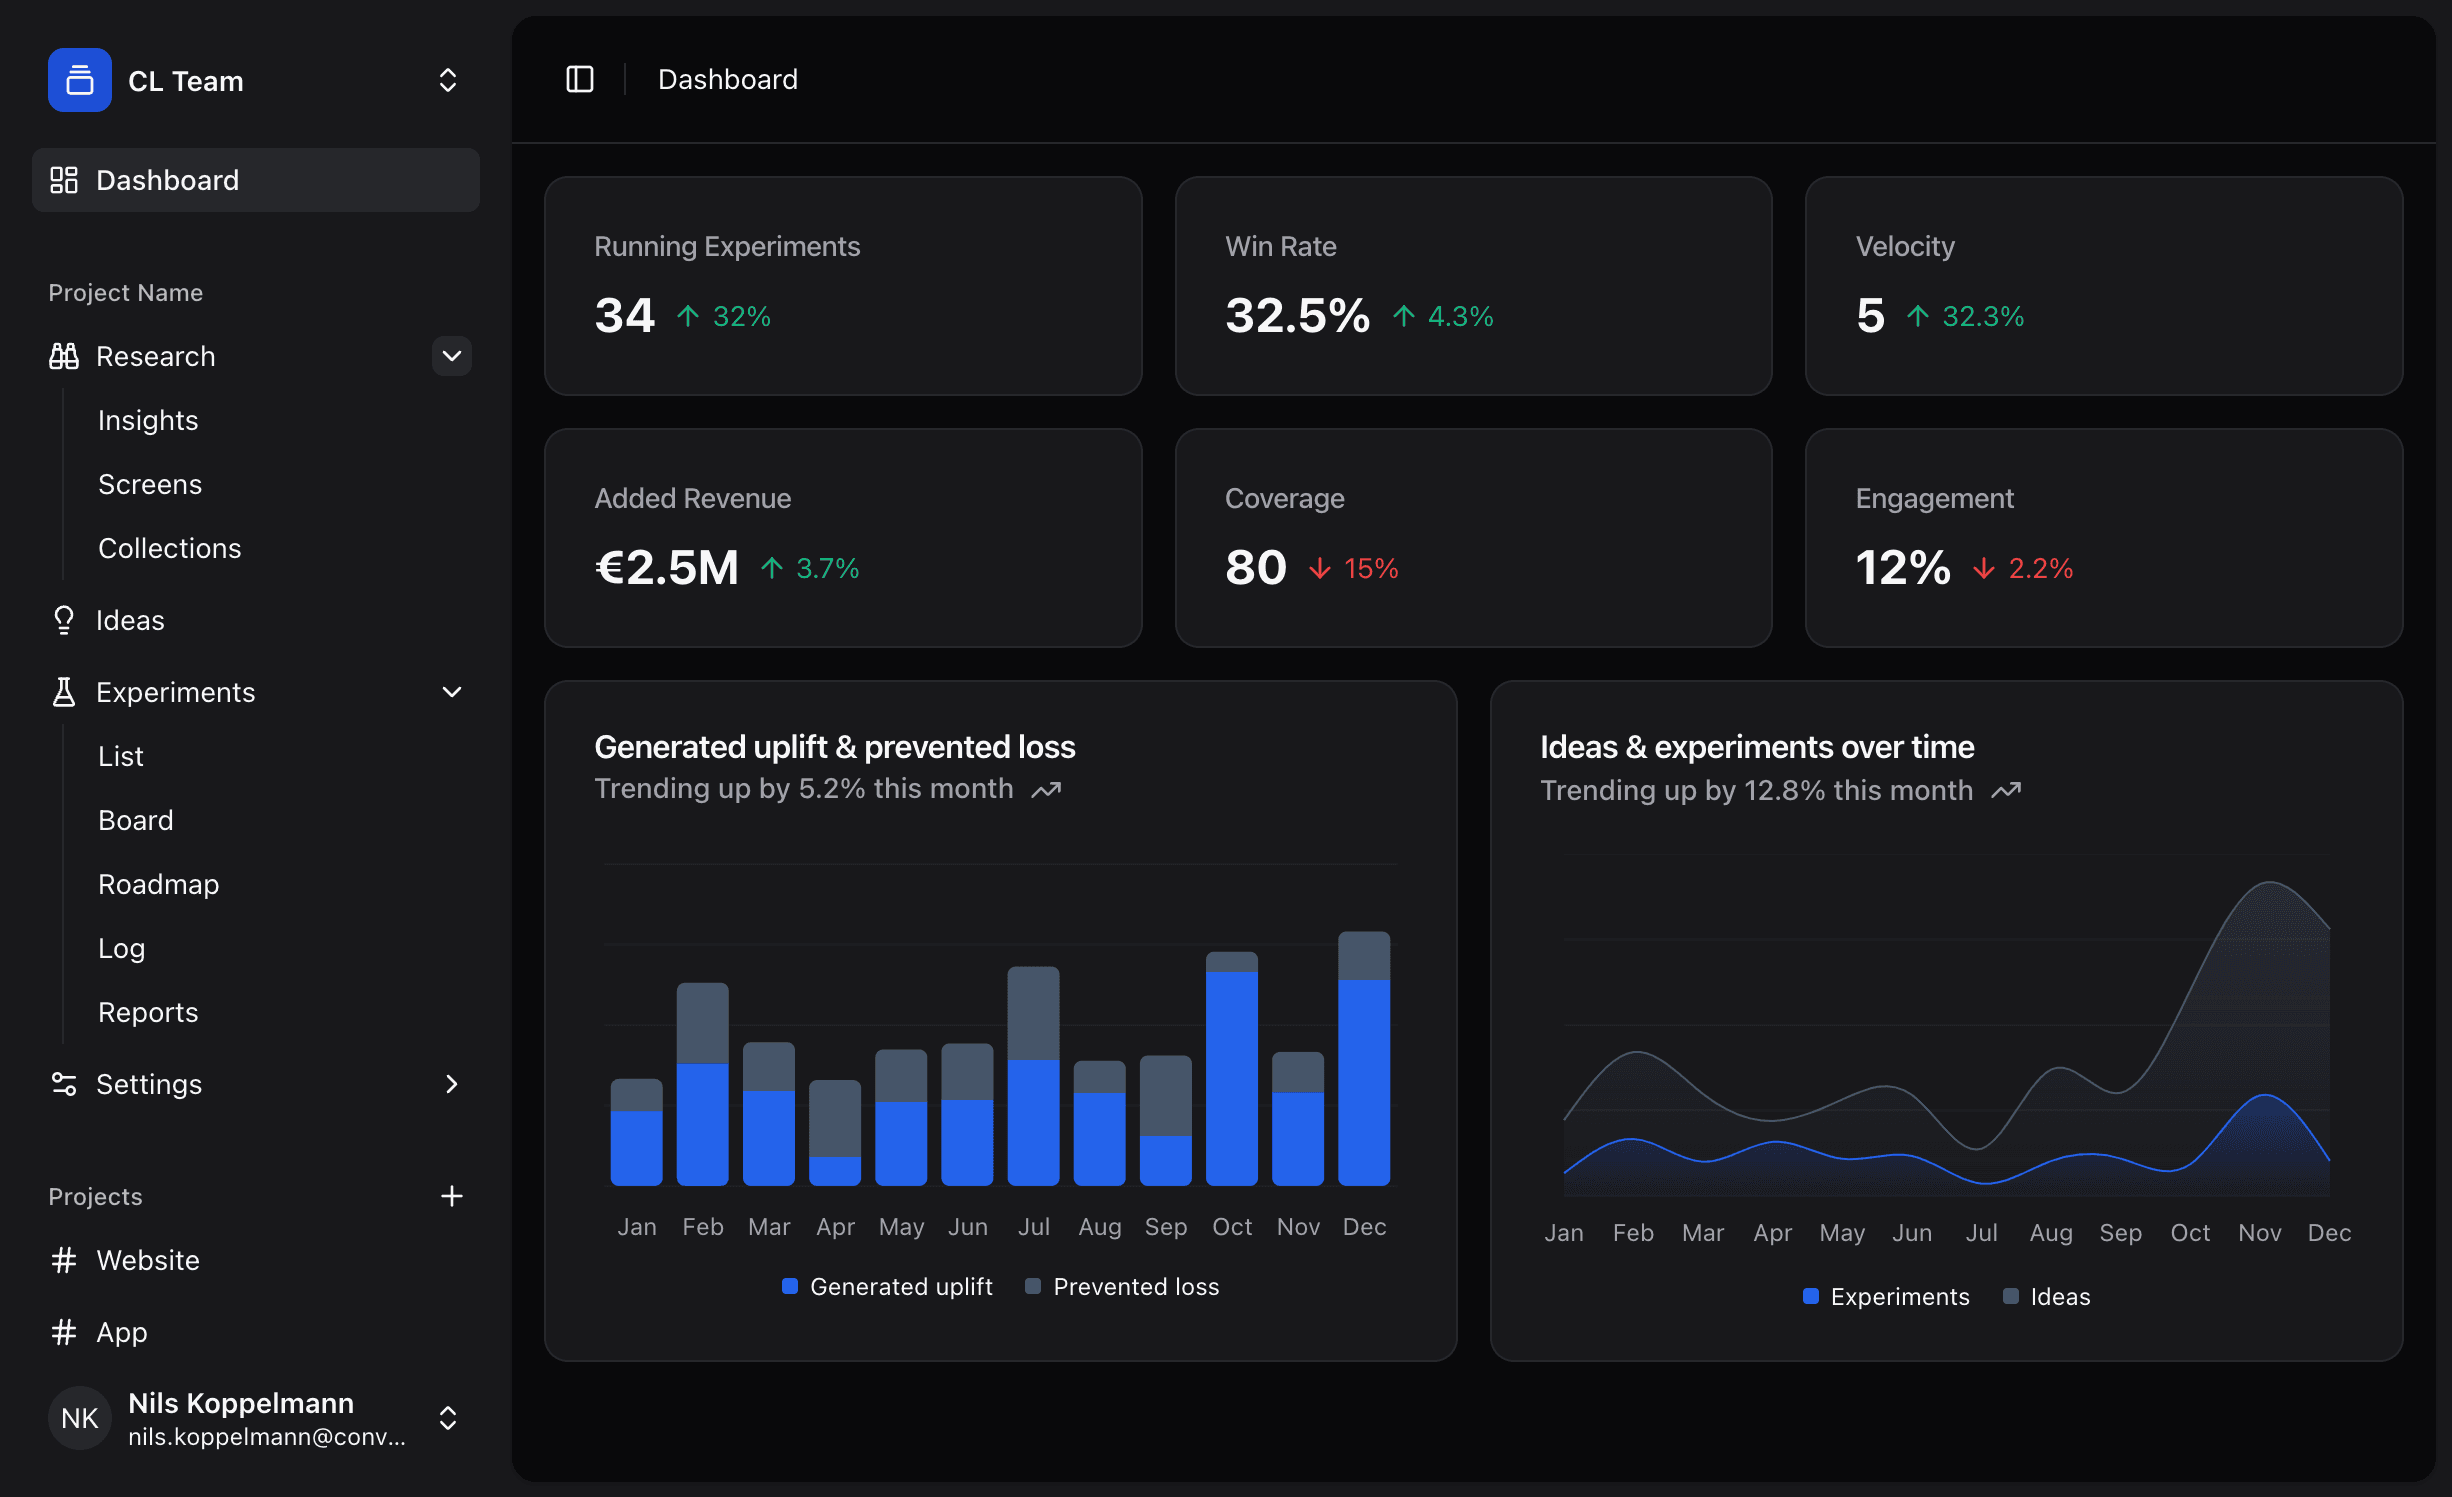Click the Experiments sidebar label
The height and width of the screenshot is (1497, 2452).
pos(176,692)
